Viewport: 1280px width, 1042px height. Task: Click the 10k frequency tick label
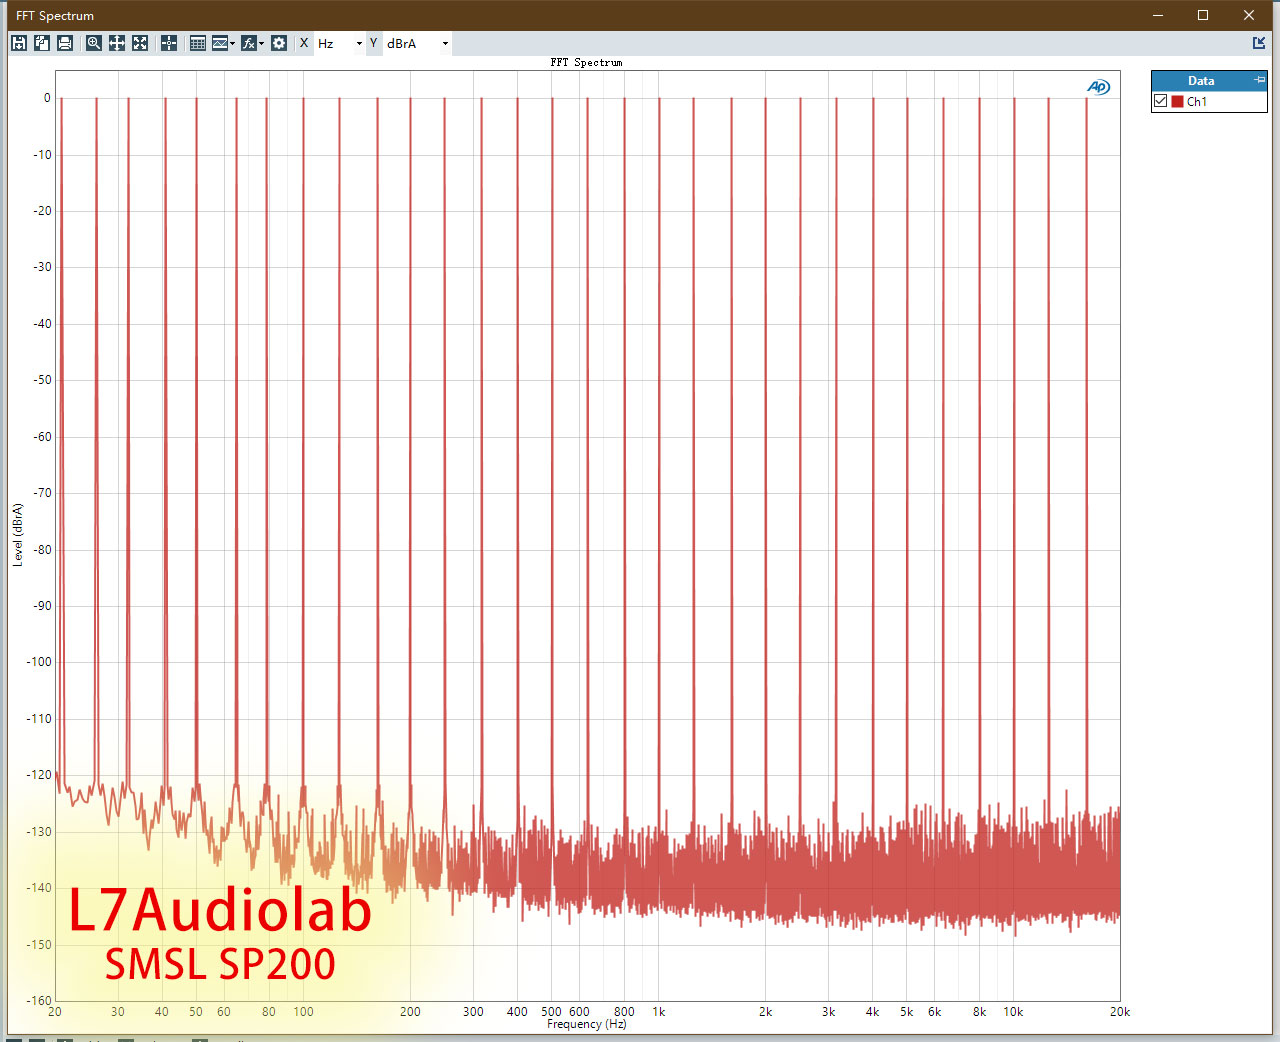click(x=1013, y=1012)
